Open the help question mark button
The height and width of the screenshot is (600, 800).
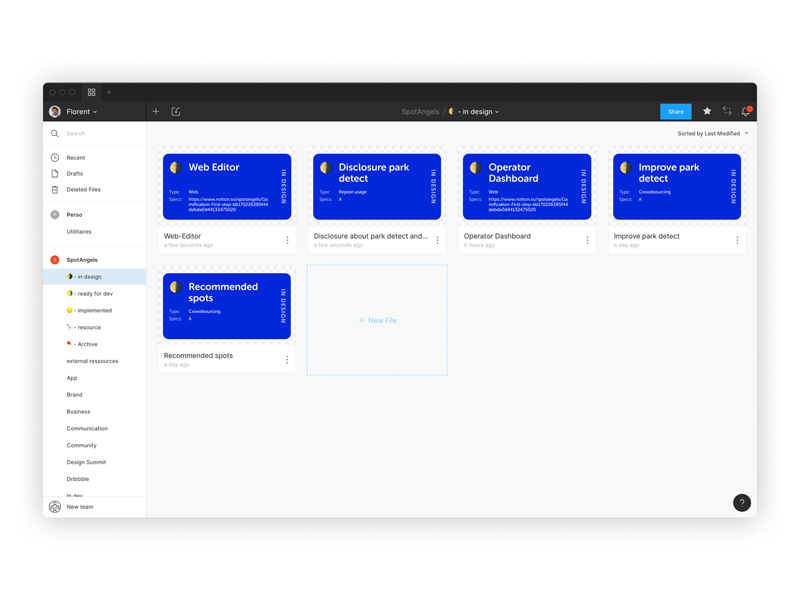point(741,503)
